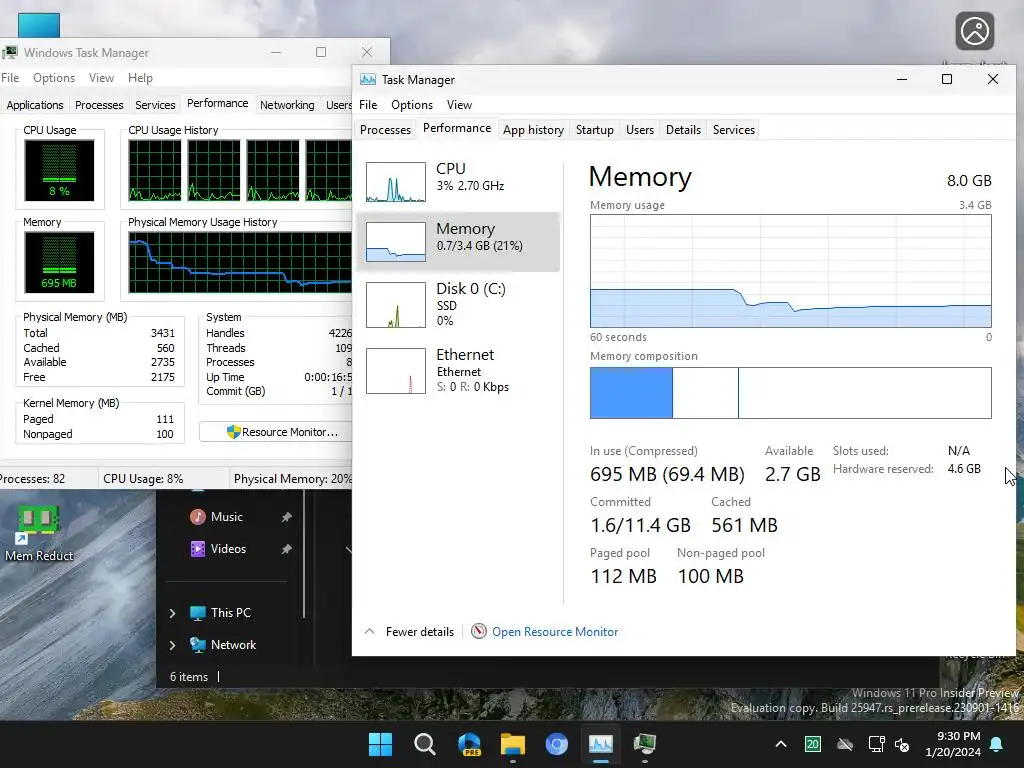Click the CPU Usage meter showing 8 %

[x=59, y=170]
